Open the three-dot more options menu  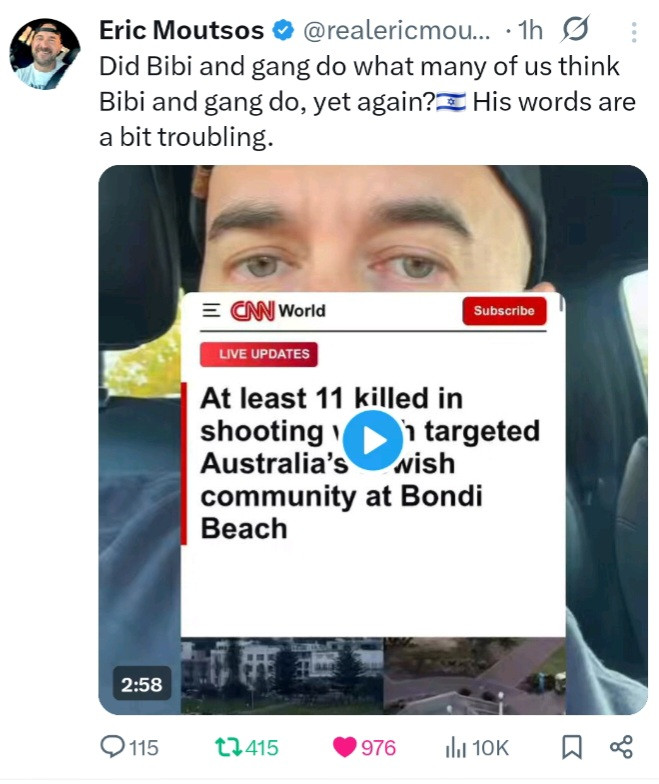click(634, 32)
